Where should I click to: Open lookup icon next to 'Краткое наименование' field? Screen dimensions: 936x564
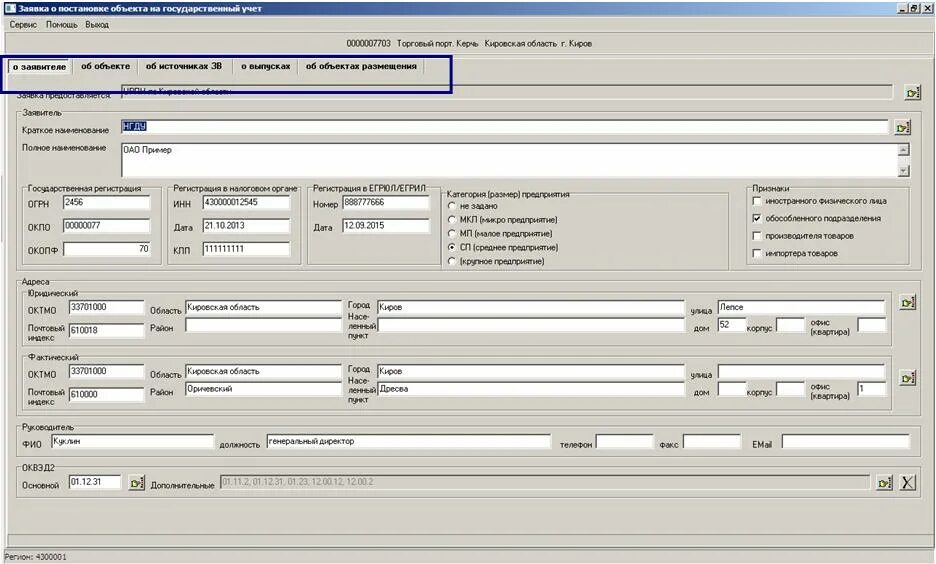point(902,127)
